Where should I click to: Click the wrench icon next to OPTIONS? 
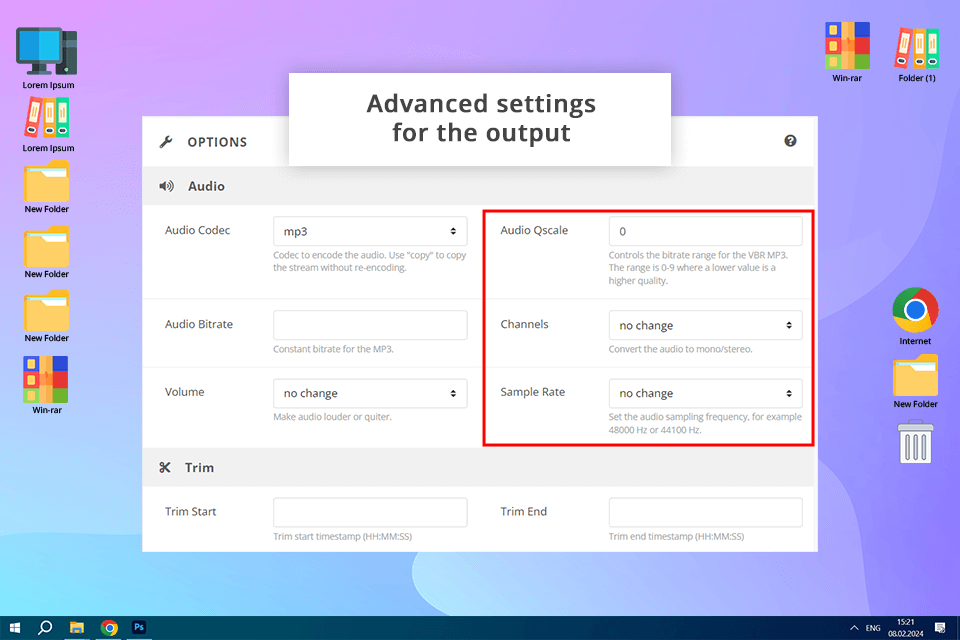(165, 142)
